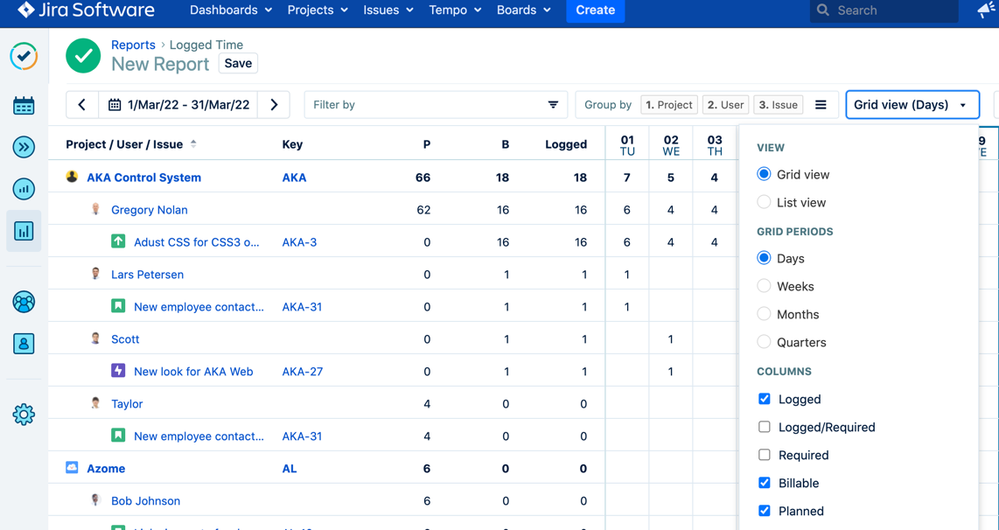This screenshot has width=999, height=530.
Task: Open the teams group icon in sidebar
Action: [24, 302]
